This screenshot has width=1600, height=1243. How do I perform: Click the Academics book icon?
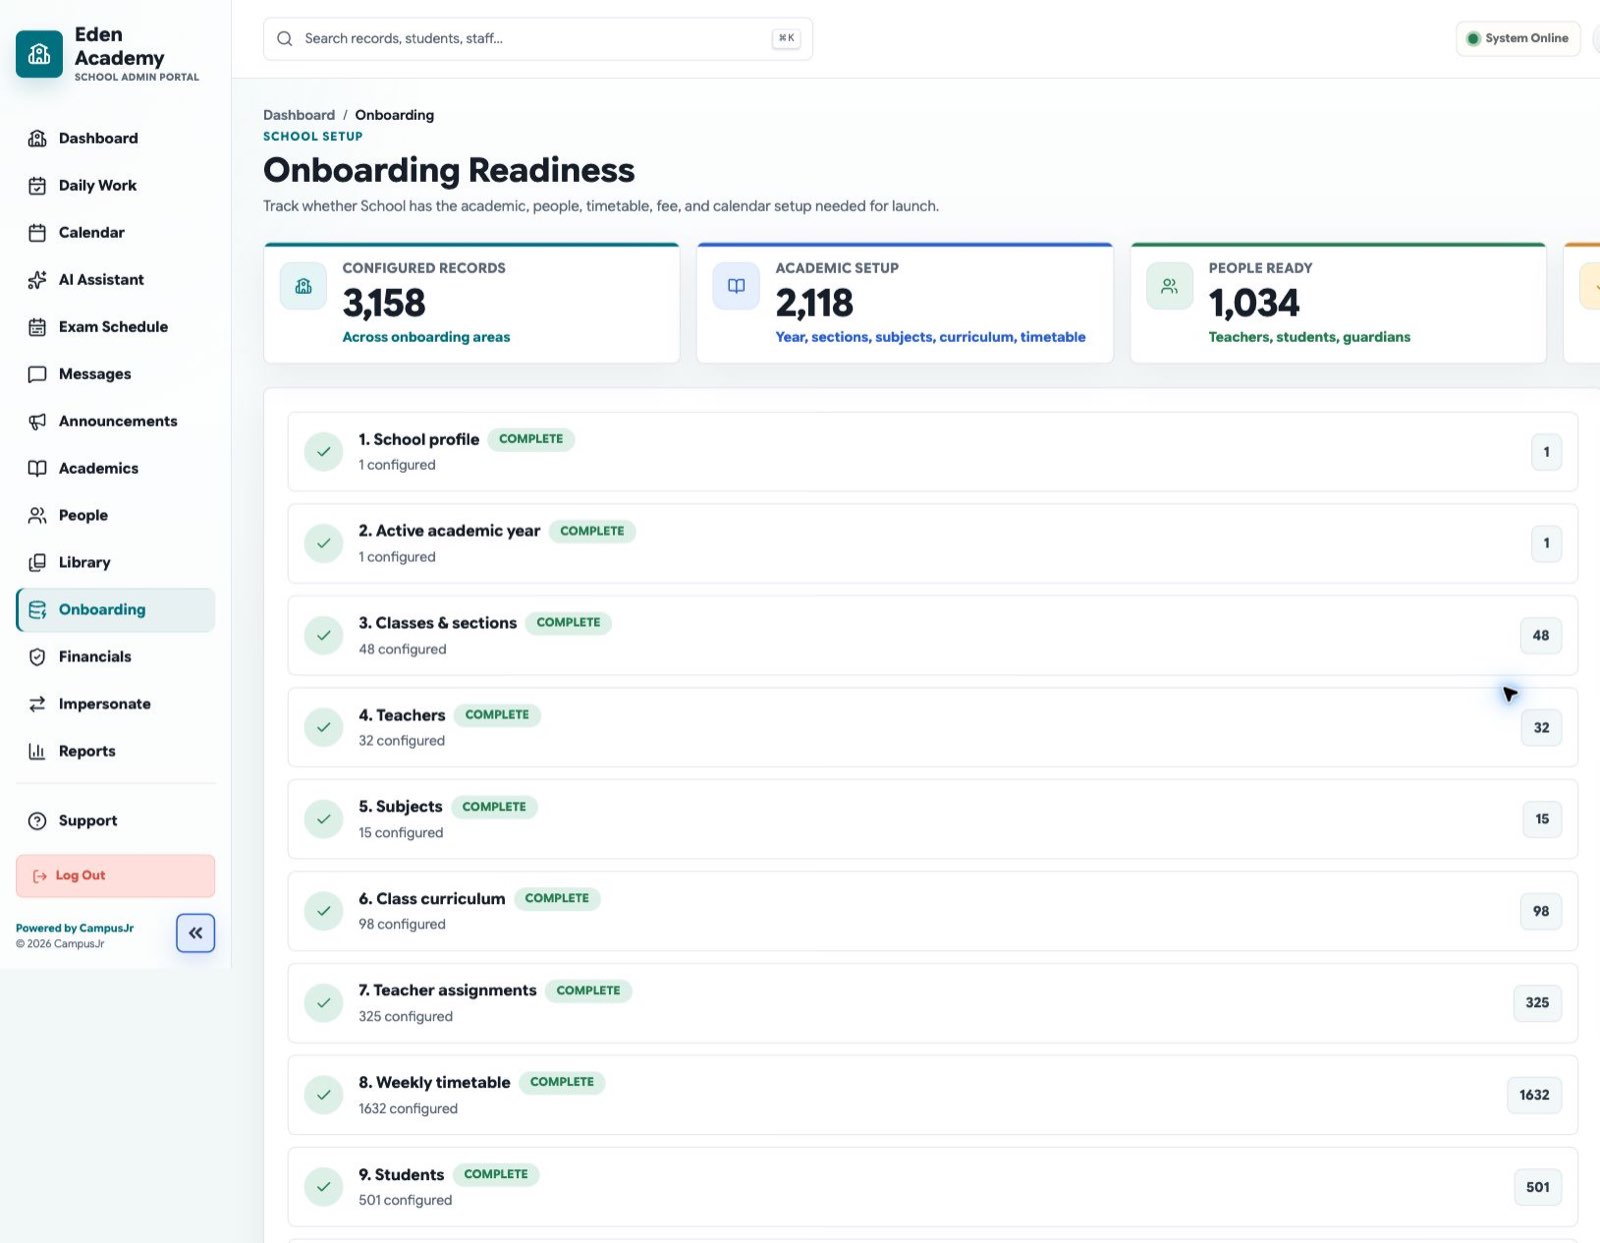37,468
